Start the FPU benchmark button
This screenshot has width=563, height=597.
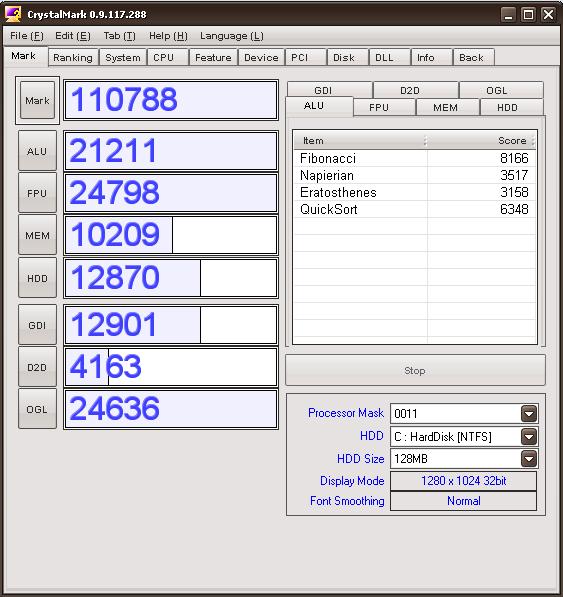tap(37, 193)
